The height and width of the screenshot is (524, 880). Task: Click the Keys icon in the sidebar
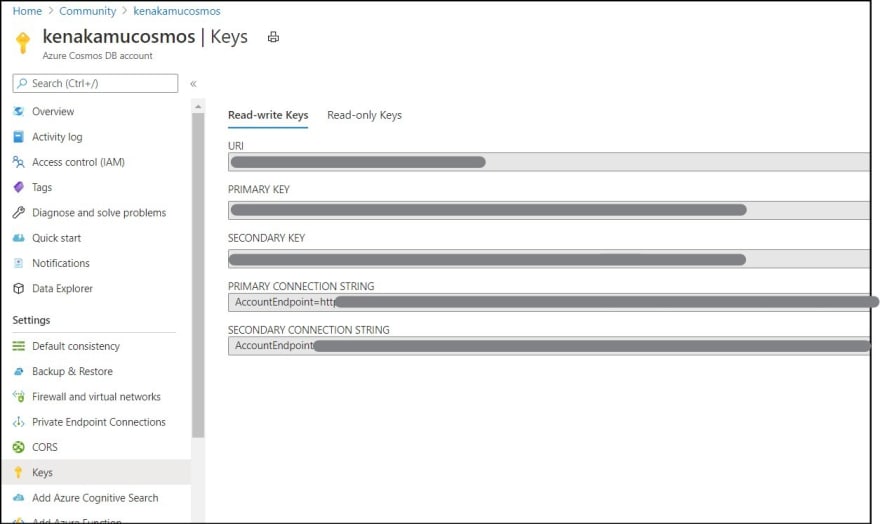tap(19, 472)
